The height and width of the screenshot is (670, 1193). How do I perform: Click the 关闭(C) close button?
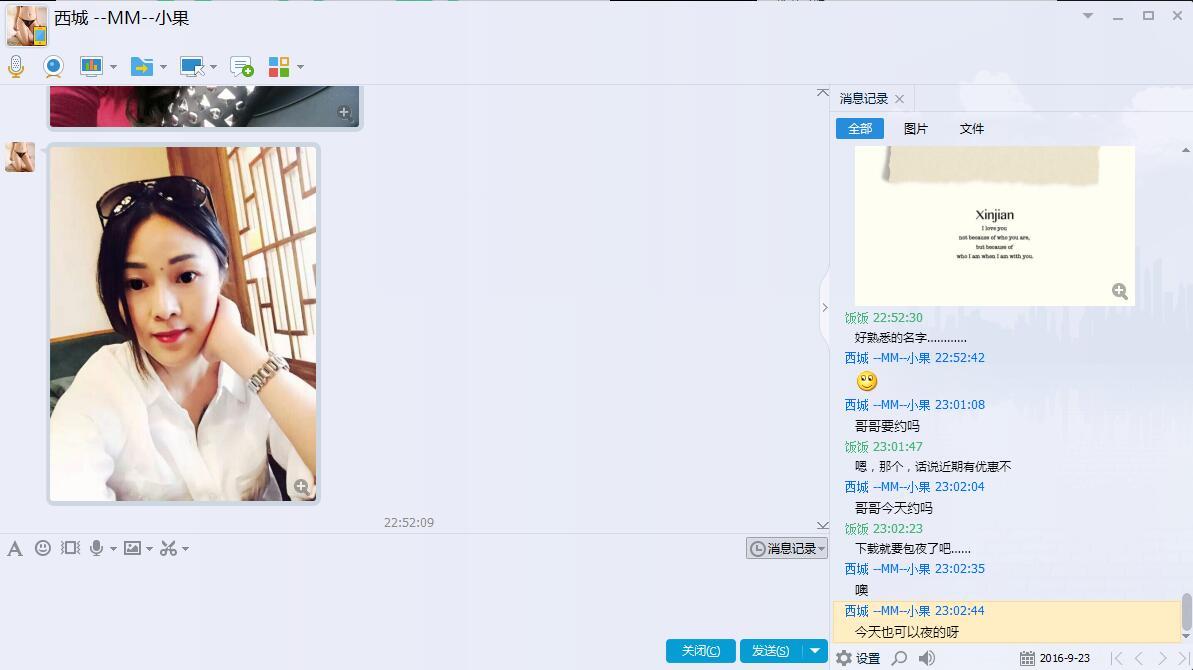701,650
